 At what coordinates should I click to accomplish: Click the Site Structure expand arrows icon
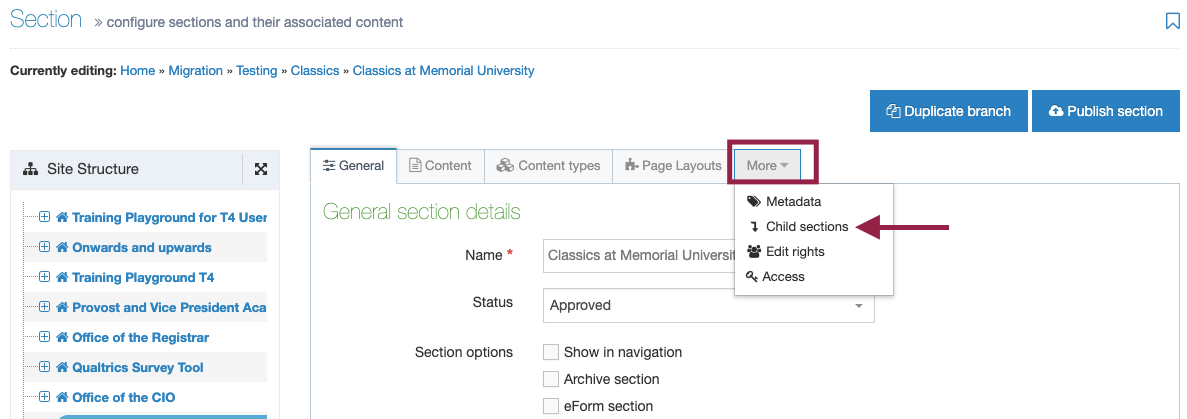click(x=260, y=169)
